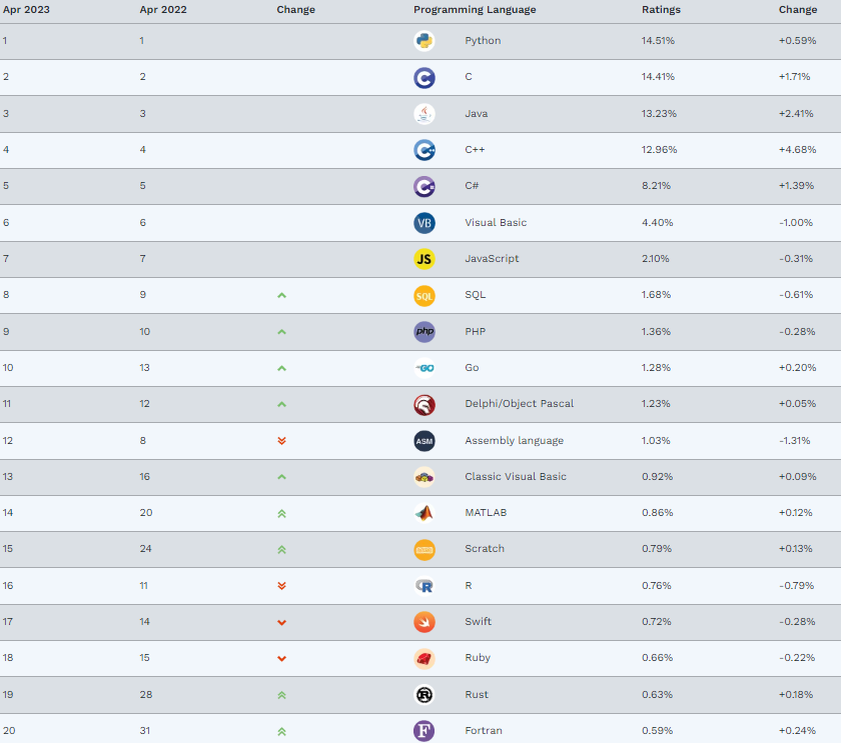Click the dark ASM Assembly icon
This screenshot has width=841, height=743.
(424, 441)
